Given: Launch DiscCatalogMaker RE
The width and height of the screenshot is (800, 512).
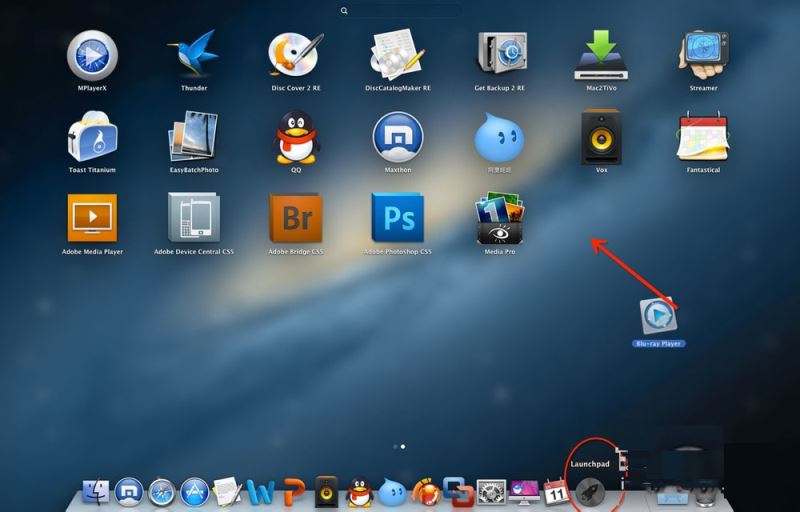Looking at the screenshot, I should [398, 55].
